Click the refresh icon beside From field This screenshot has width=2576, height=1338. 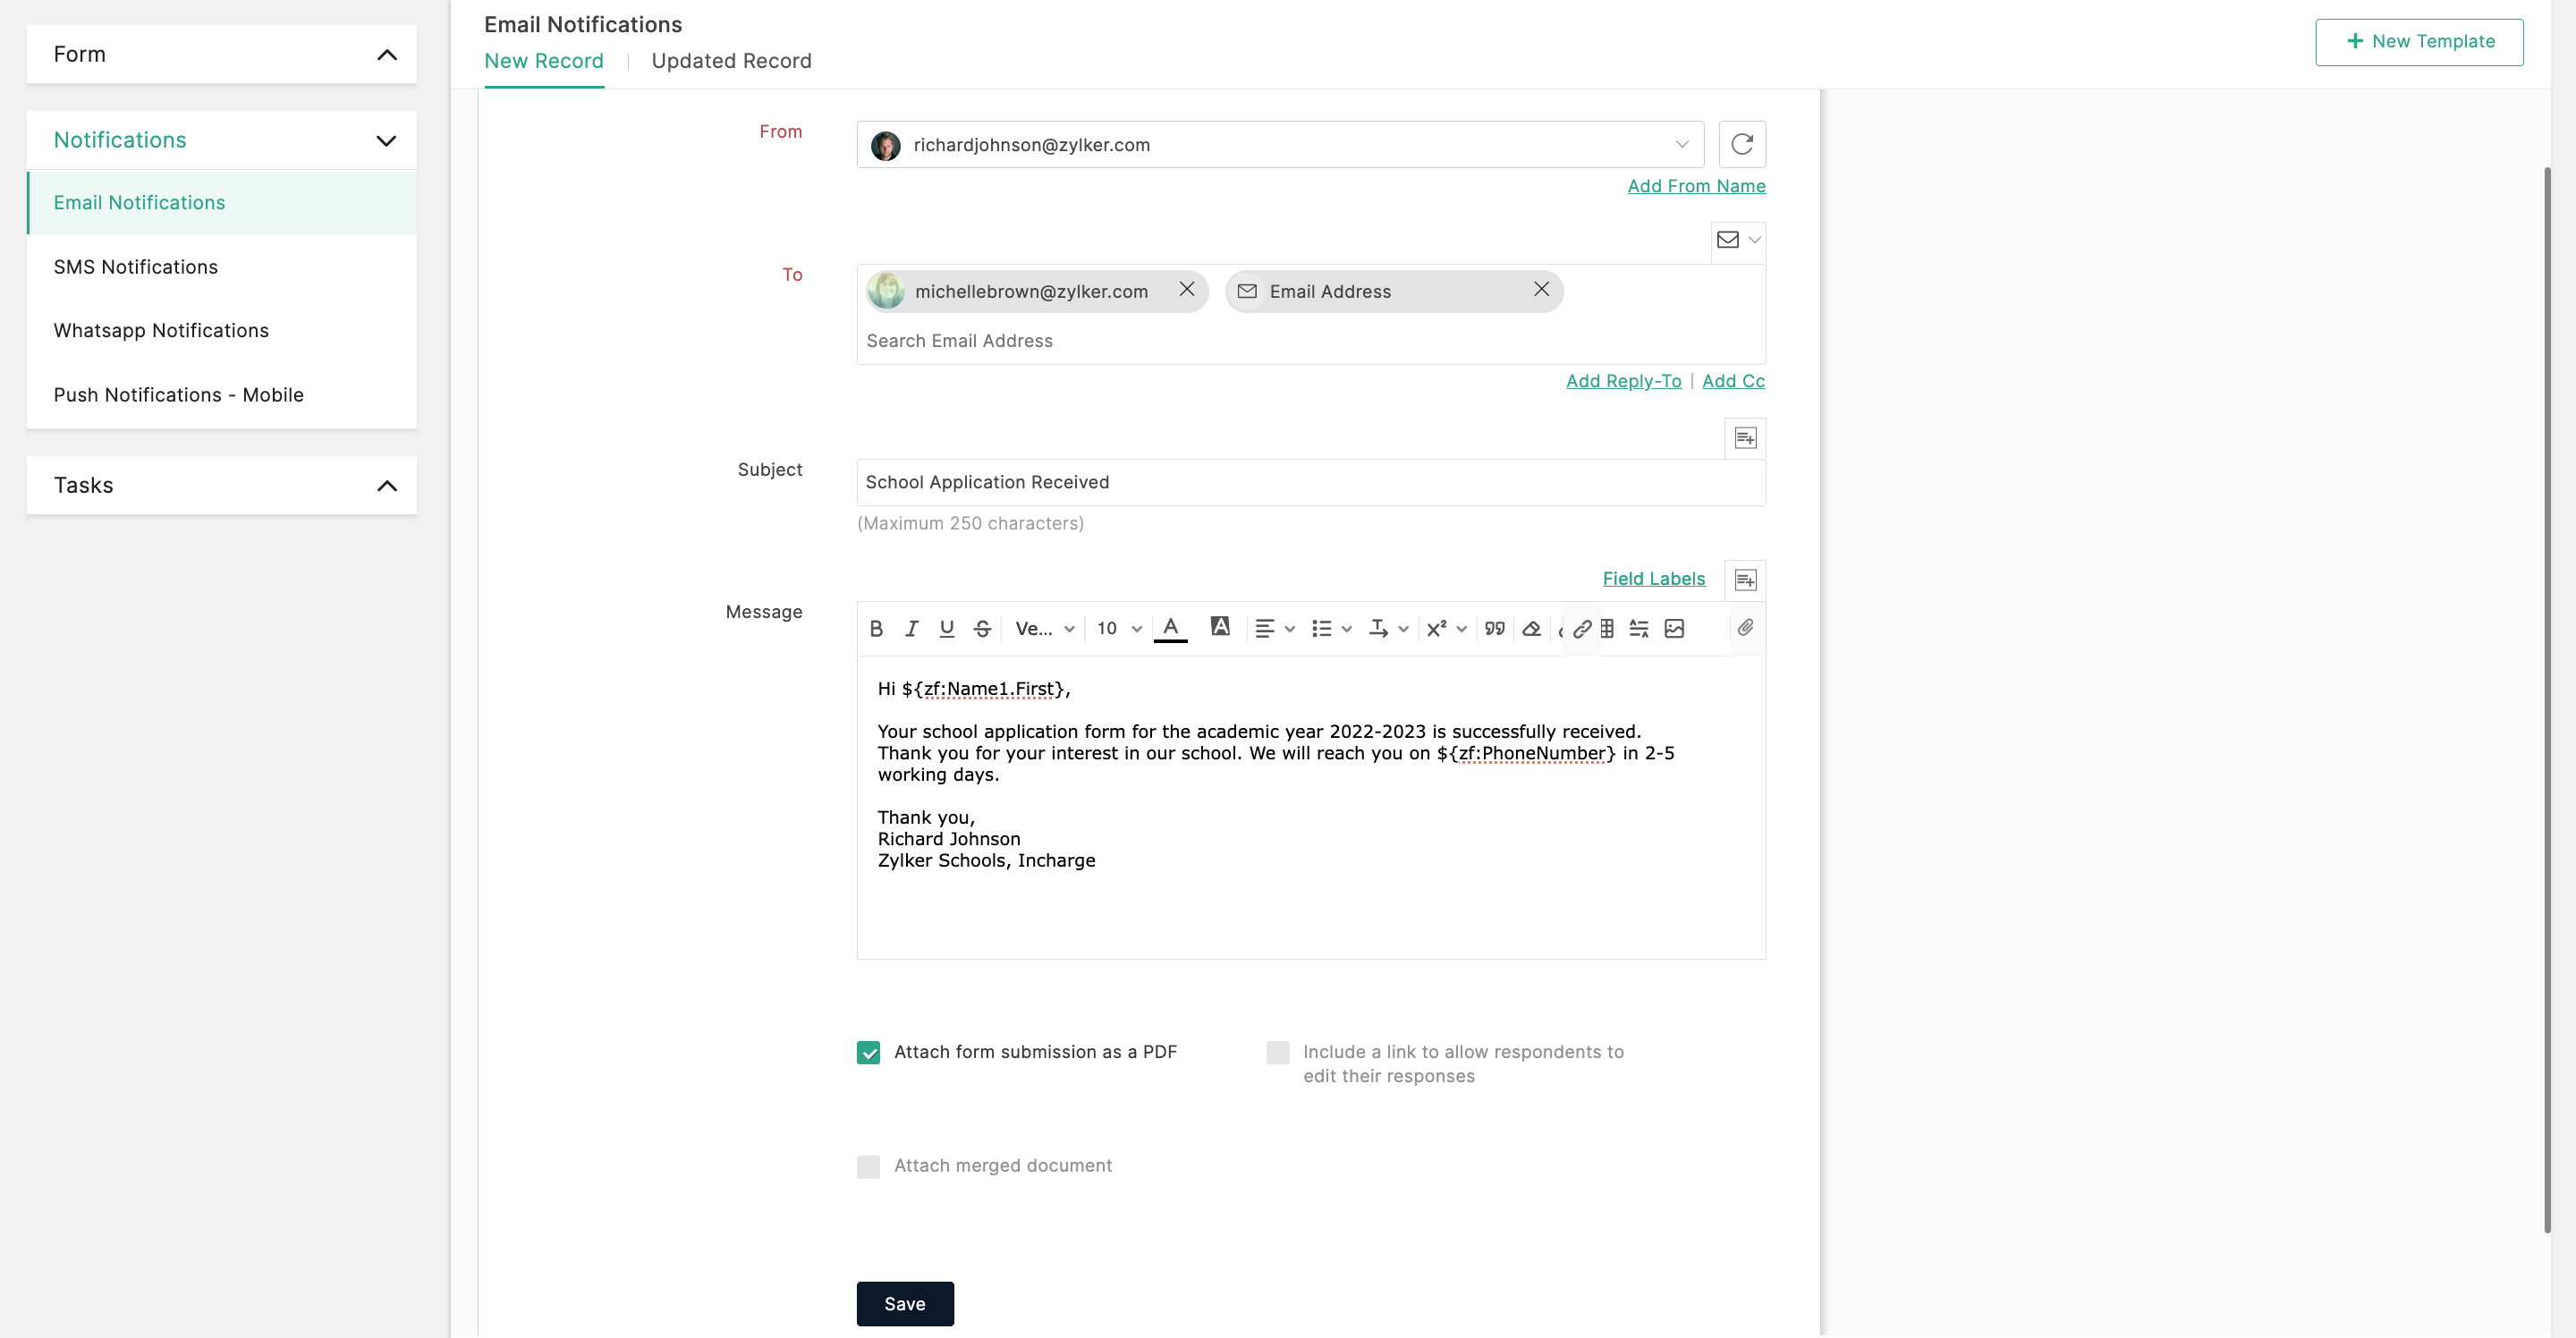(x=1741, y=144)
